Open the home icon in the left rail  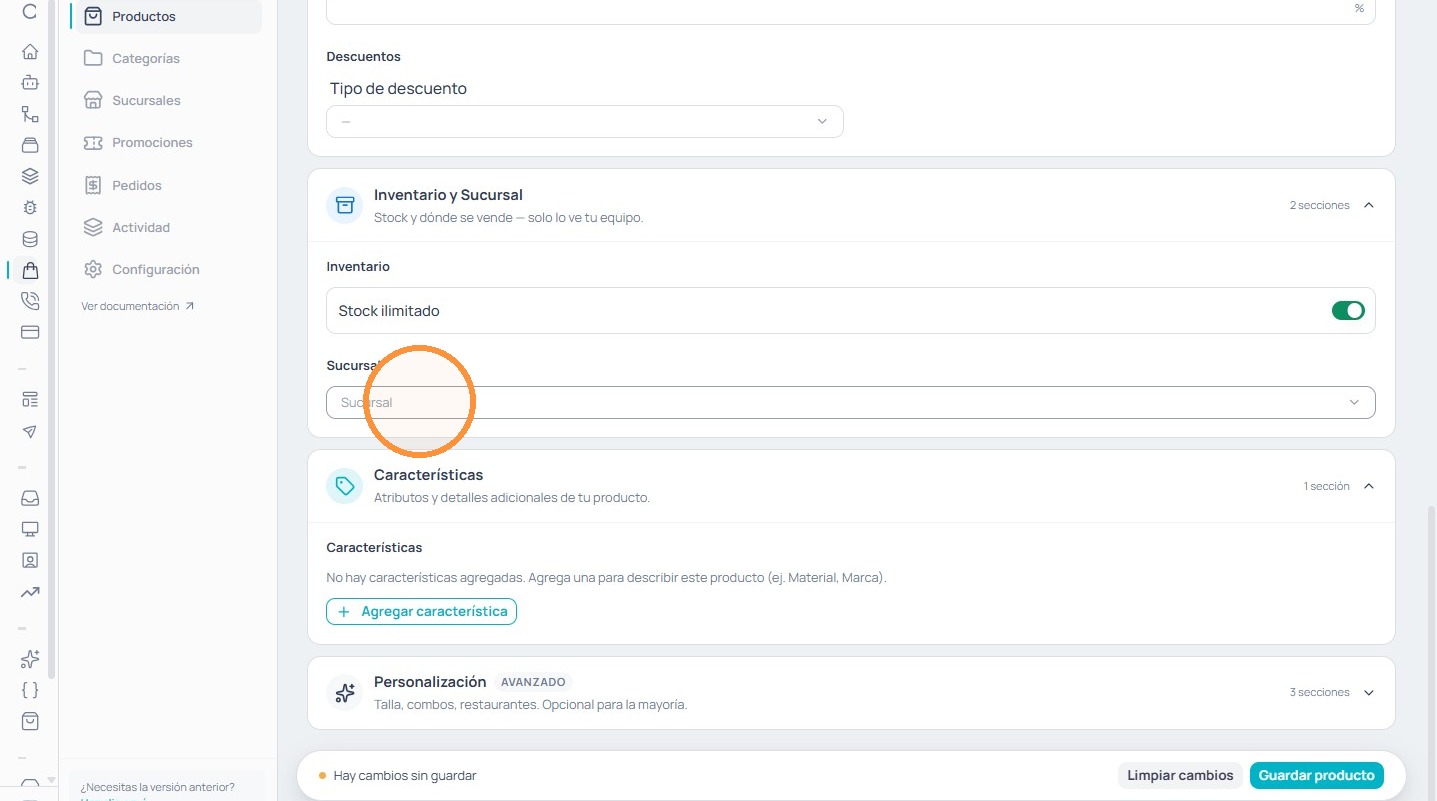pos(30,52)
